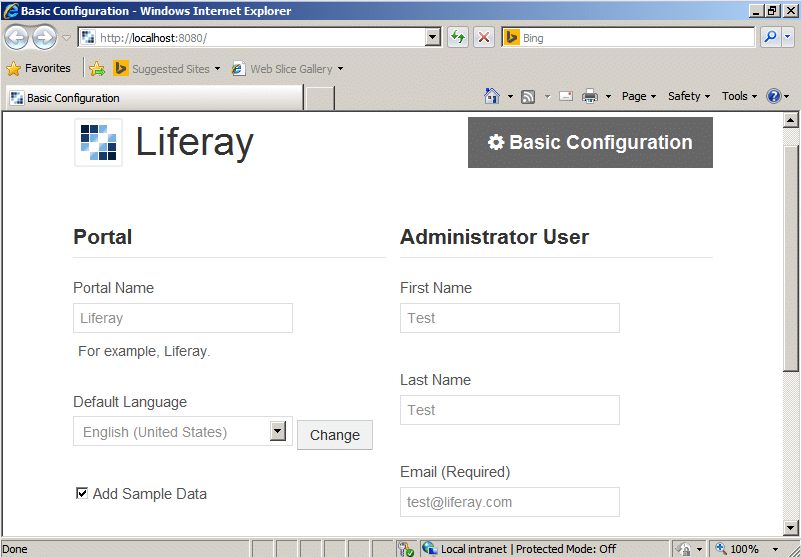
Task: Click the Last Name input field
Action: pos(510,410)
